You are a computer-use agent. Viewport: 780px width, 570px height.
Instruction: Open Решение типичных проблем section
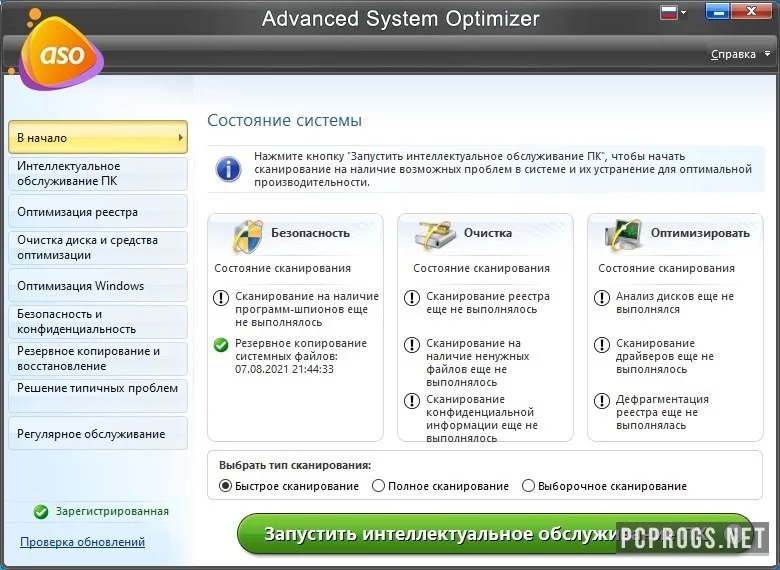click(x=98, y=395)
